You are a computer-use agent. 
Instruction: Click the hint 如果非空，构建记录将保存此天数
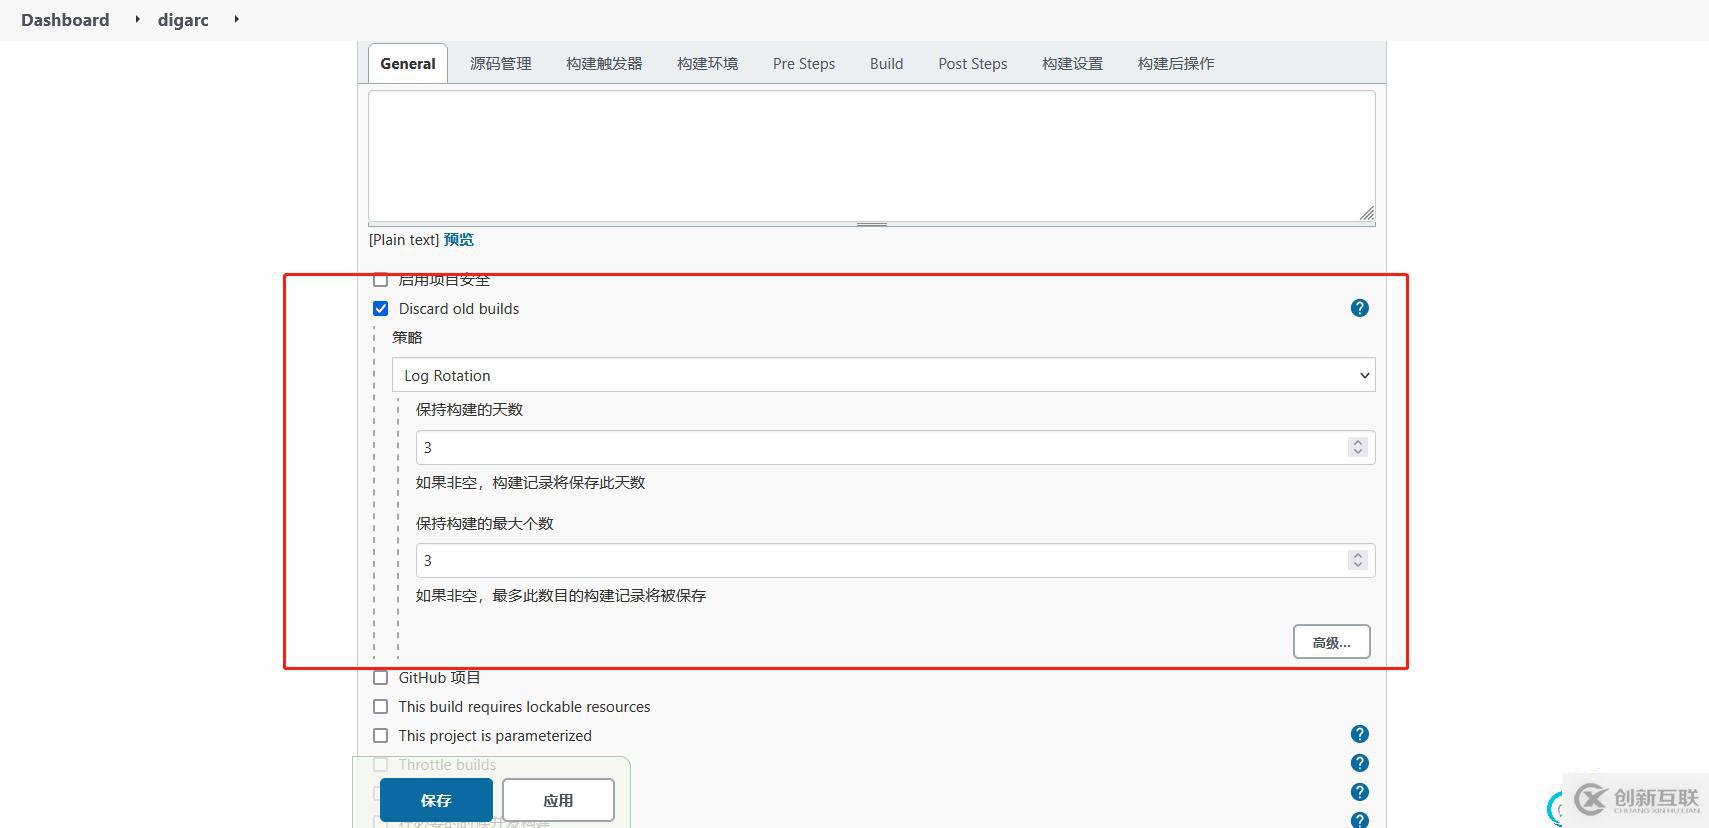[530, 483]
